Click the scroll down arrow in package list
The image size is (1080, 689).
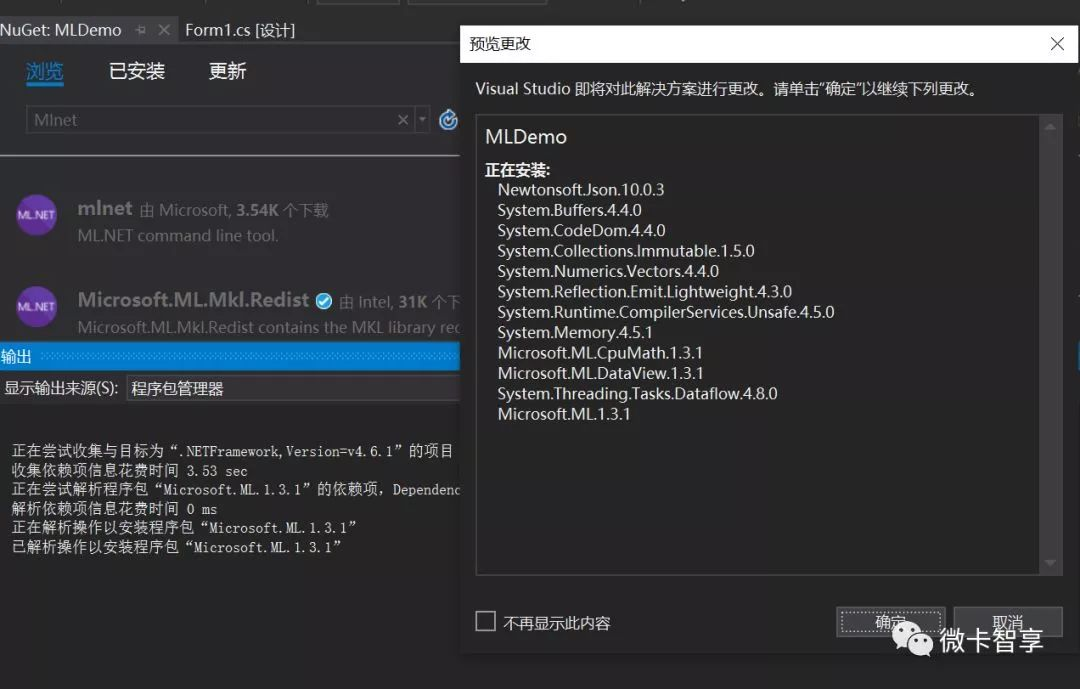click(x=1050, y=563)
